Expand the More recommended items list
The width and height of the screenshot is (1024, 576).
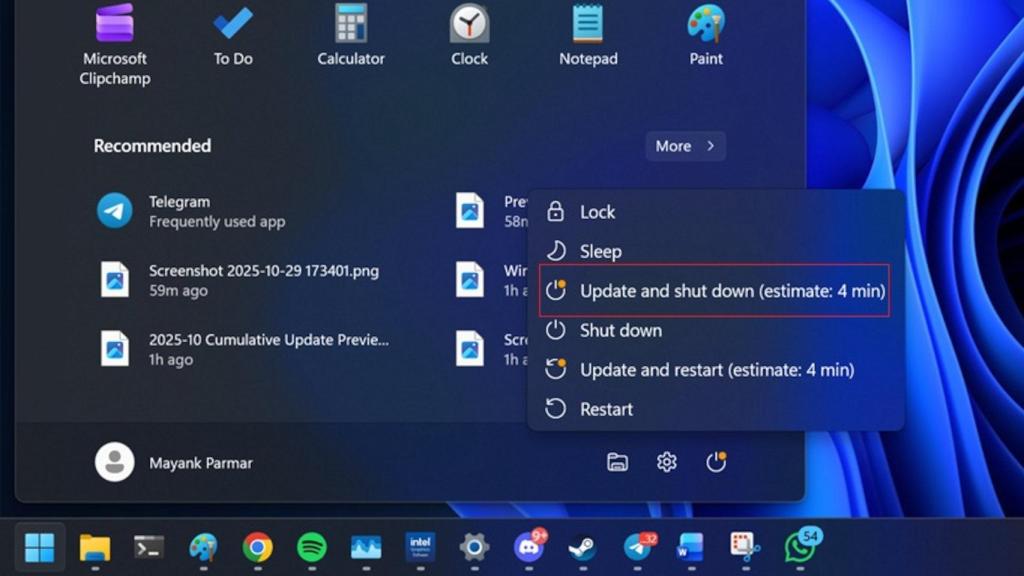click(x=685, y=146)
